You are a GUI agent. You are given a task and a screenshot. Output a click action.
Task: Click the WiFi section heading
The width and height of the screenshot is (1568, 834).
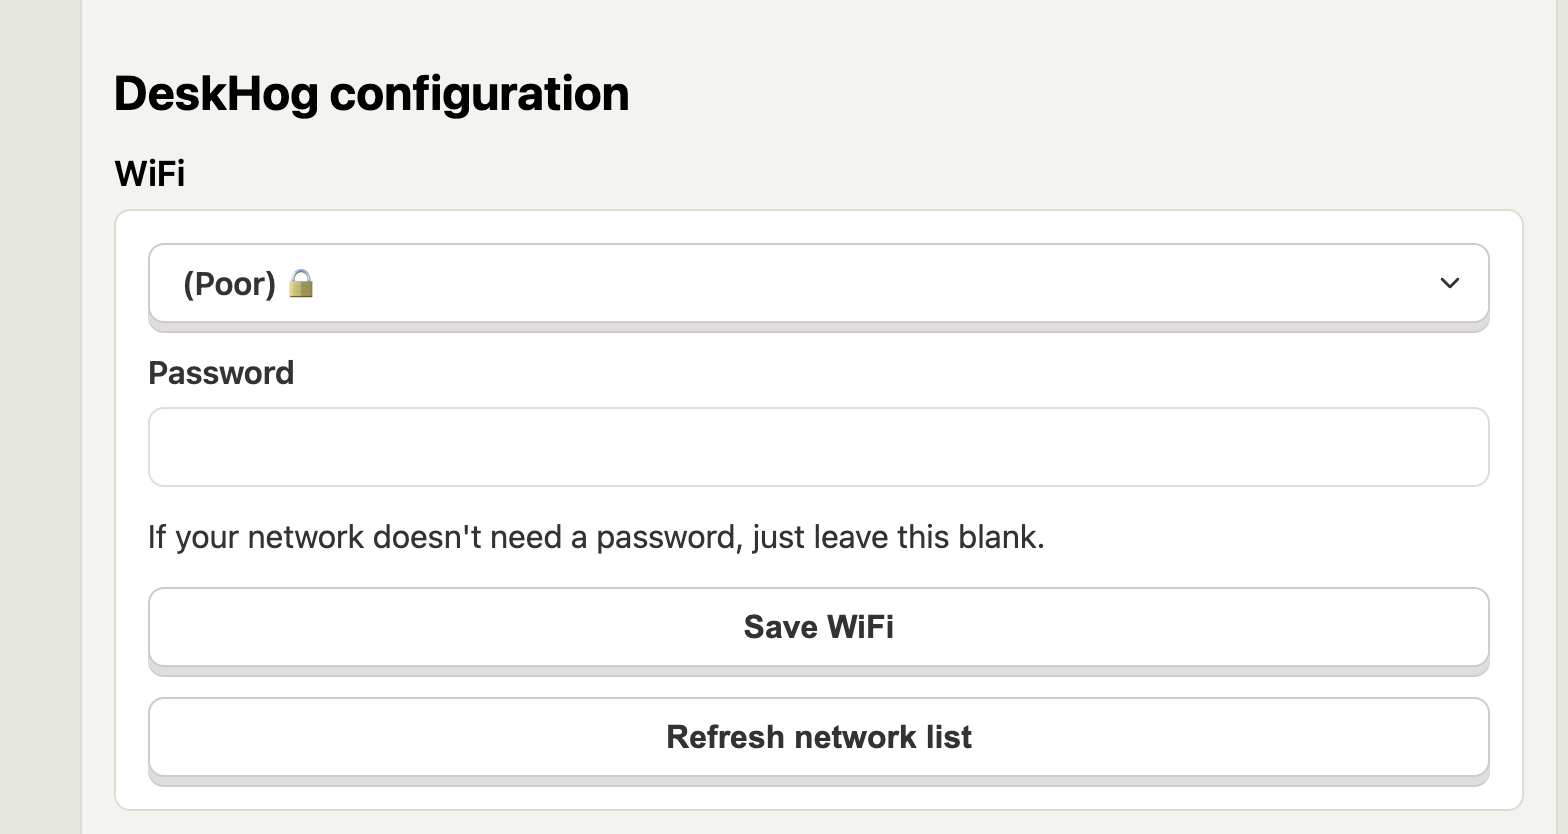[x=150, y=173]
